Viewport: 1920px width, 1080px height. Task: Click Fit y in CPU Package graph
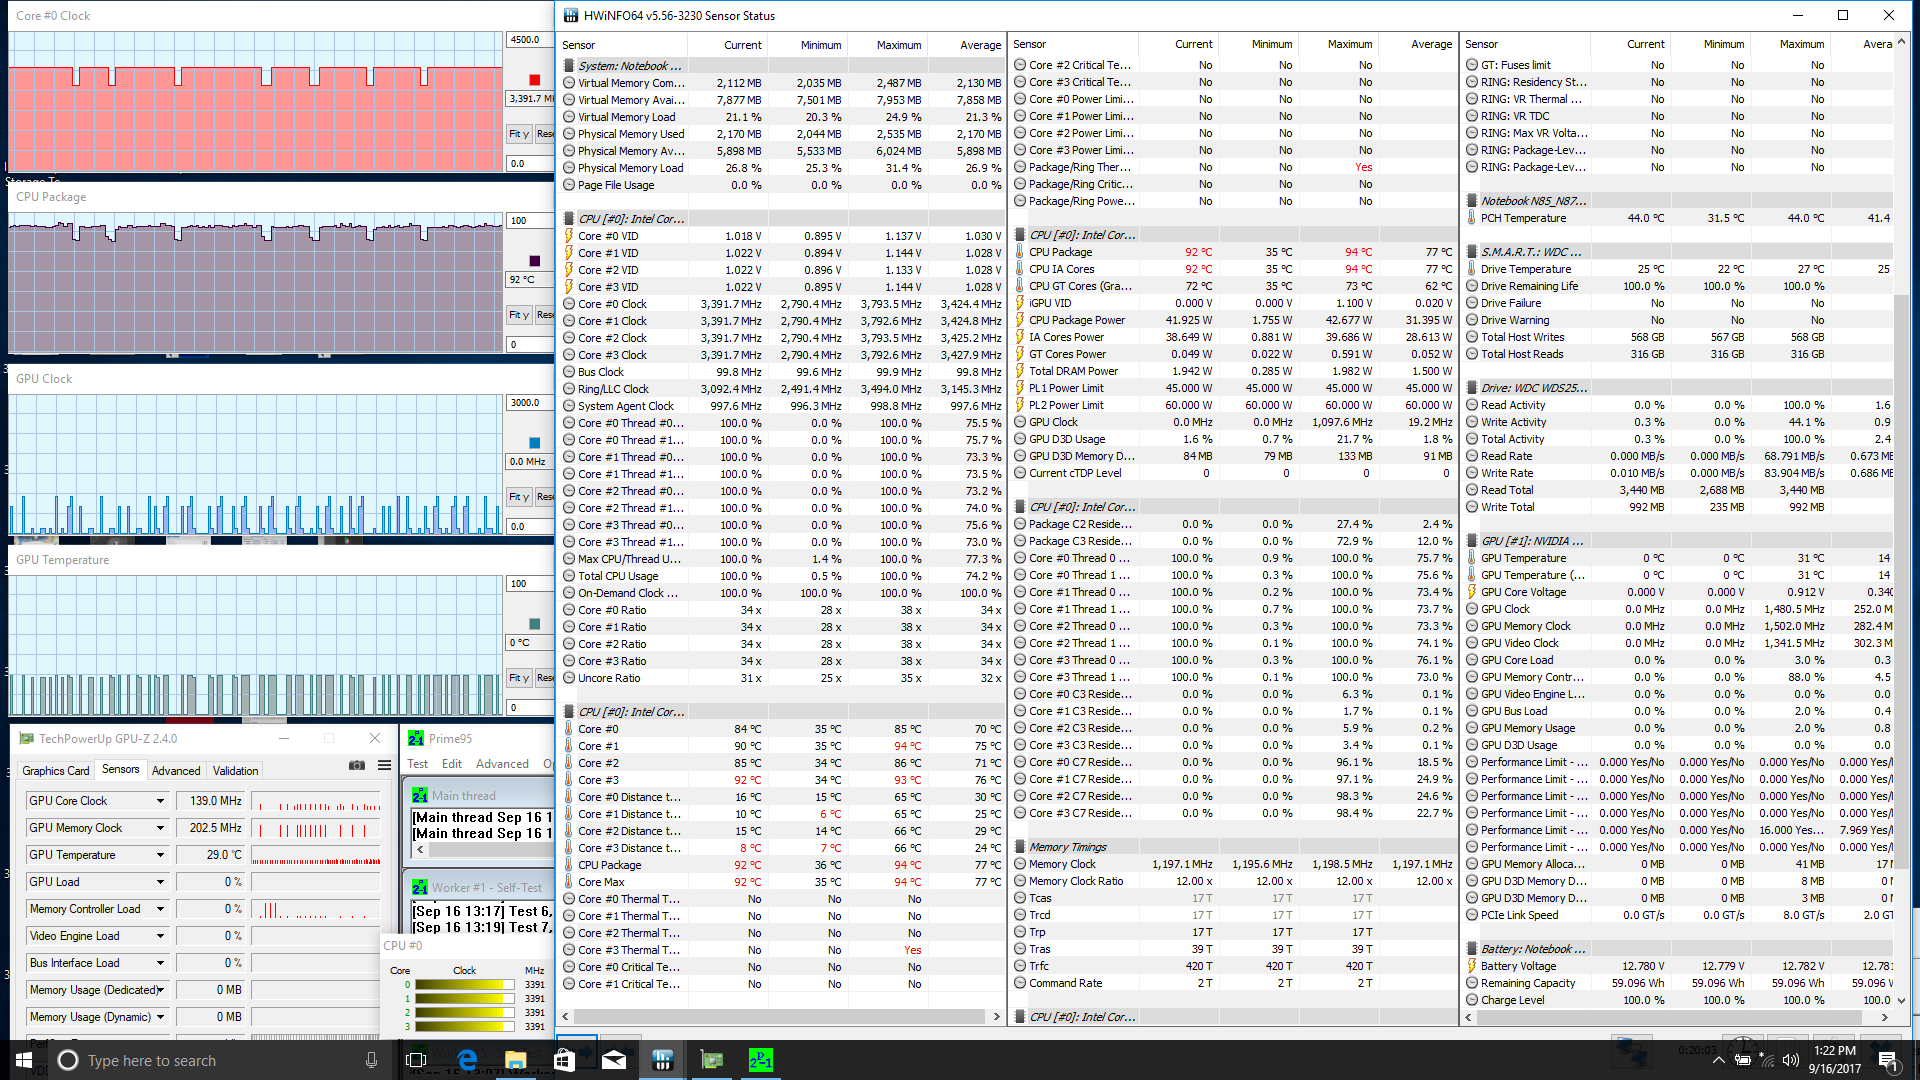click(519, 315)
